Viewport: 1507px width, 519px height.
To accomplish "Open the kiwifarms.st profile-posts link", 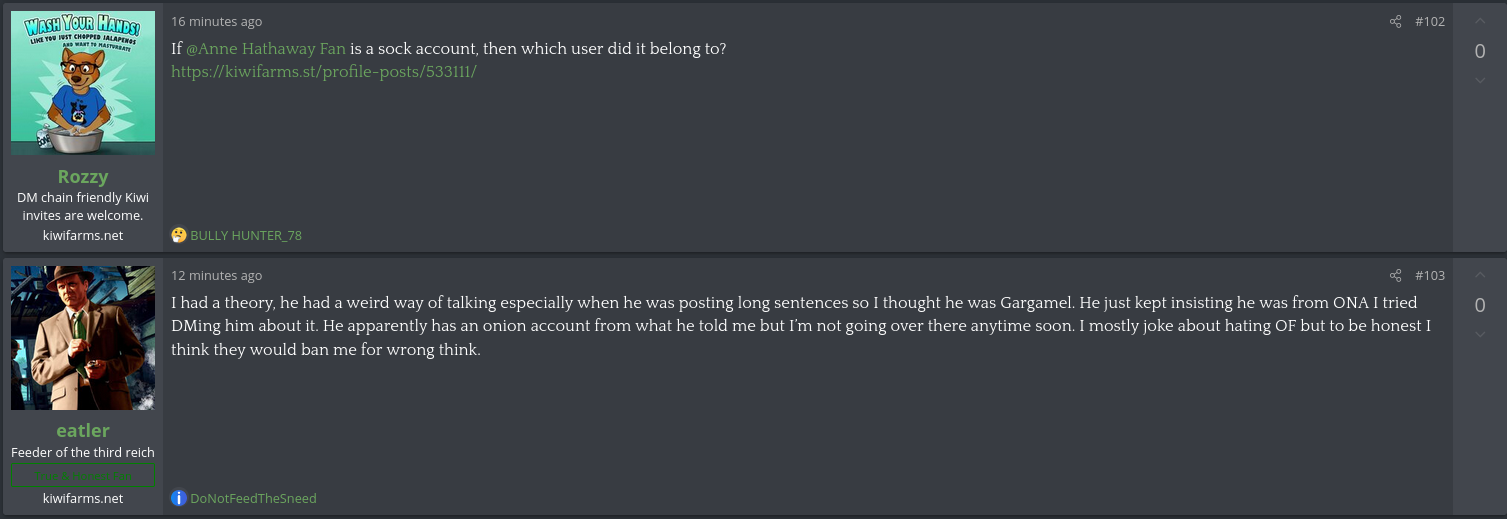I will coord(323,72).
